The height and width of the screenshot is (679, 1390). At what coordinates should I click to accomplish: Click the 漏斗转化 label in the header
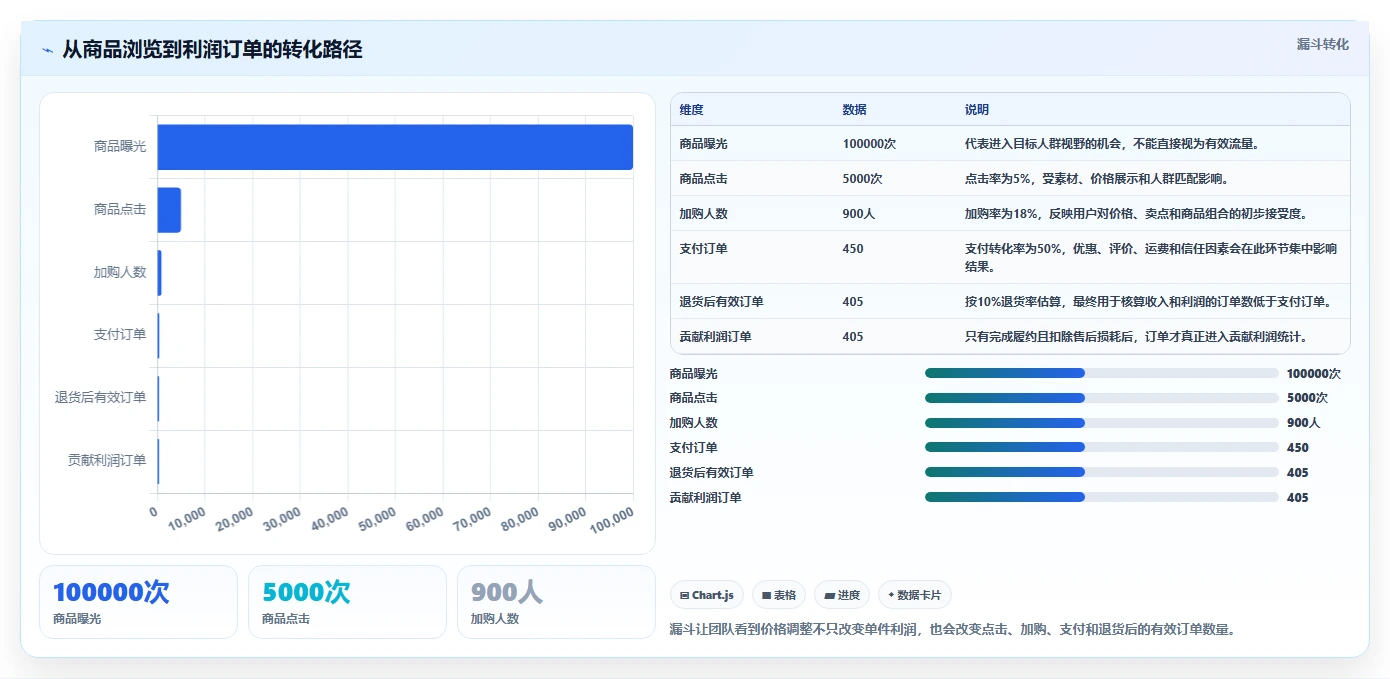[x=1322, y=45]
